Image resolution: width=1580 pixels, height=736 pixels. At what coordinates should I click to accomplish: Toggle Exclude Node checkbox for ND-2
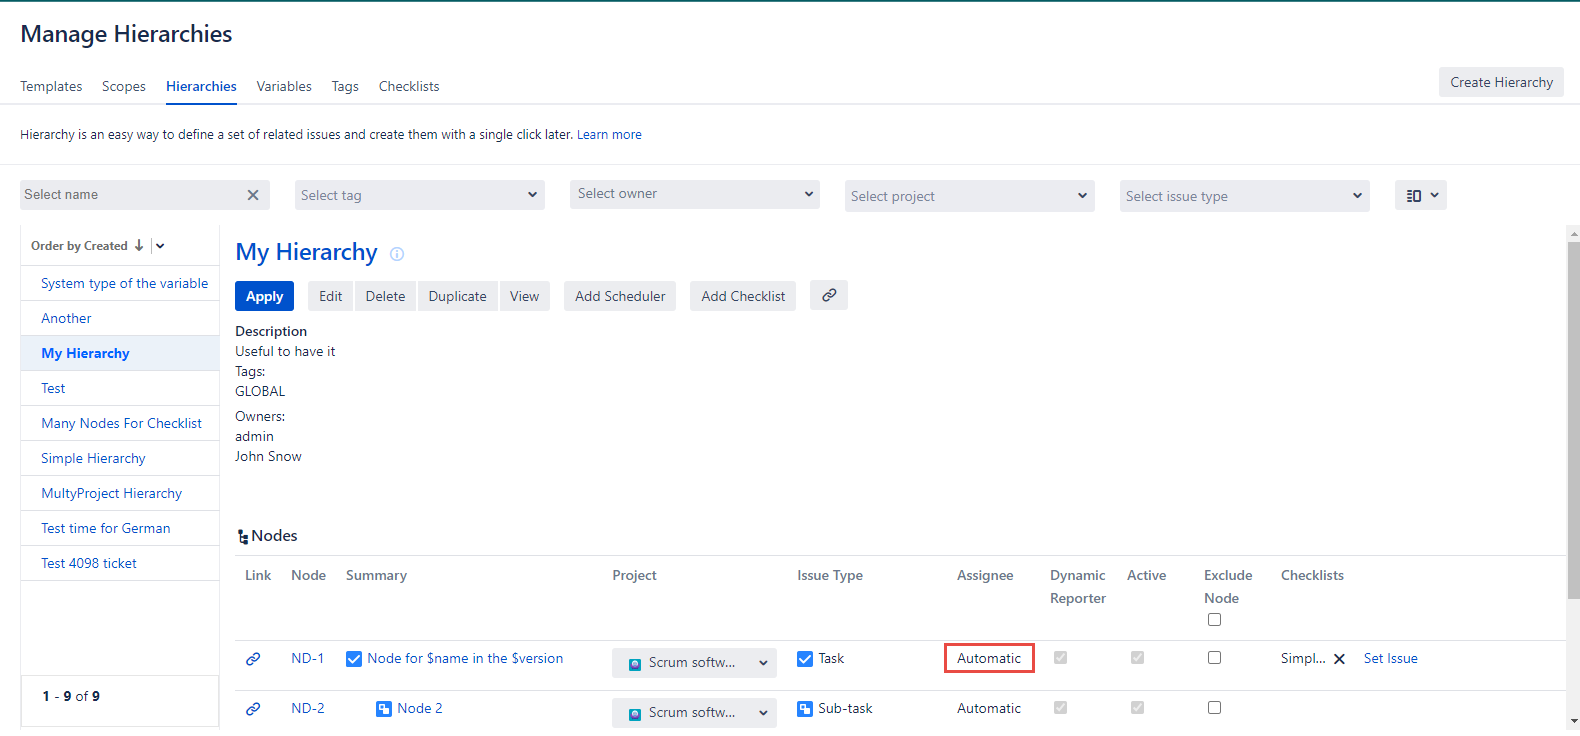point(1214,708)
